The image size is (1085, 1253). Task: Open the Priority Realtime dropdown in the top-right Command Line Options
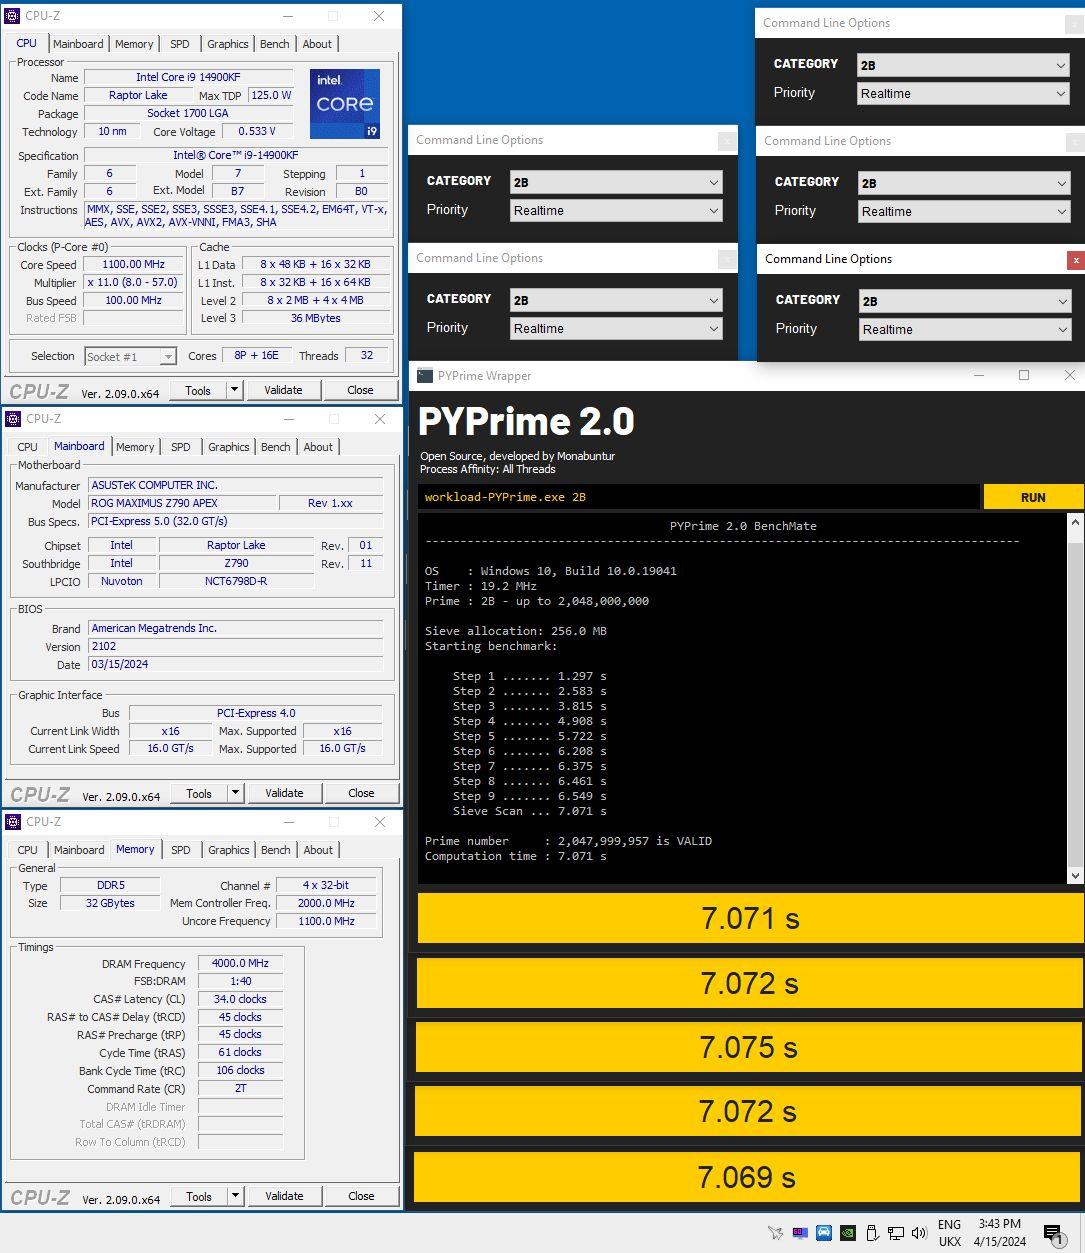coord(964,94)
